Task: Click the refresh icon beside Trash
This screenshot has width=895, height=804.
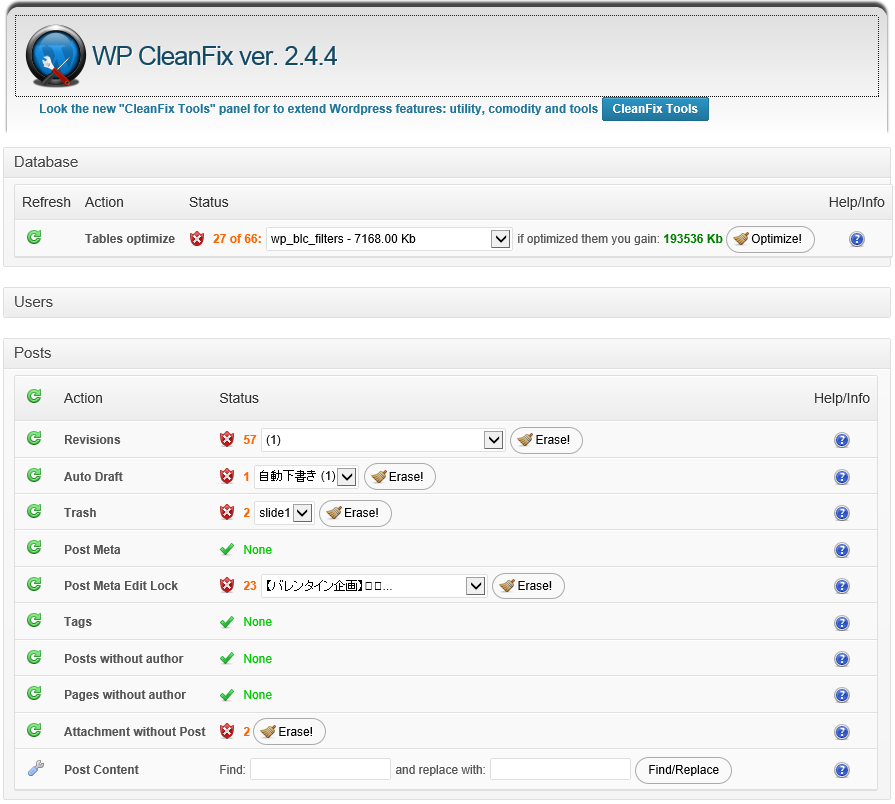Action: click(34, 512)
